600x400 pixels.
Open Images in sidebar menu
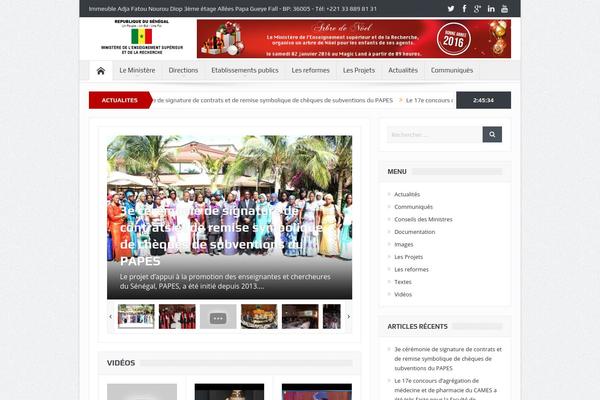point(404,245)
